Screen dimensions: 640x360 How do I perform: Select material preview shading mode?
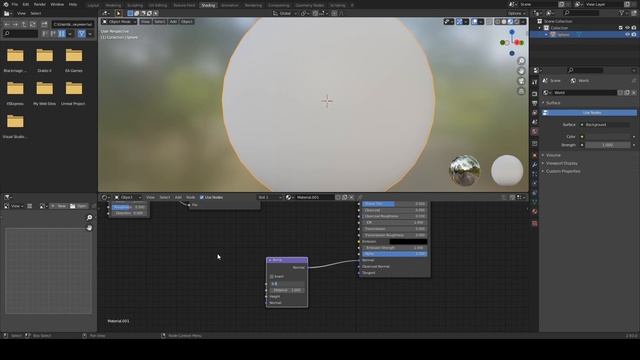click(510, 22)
